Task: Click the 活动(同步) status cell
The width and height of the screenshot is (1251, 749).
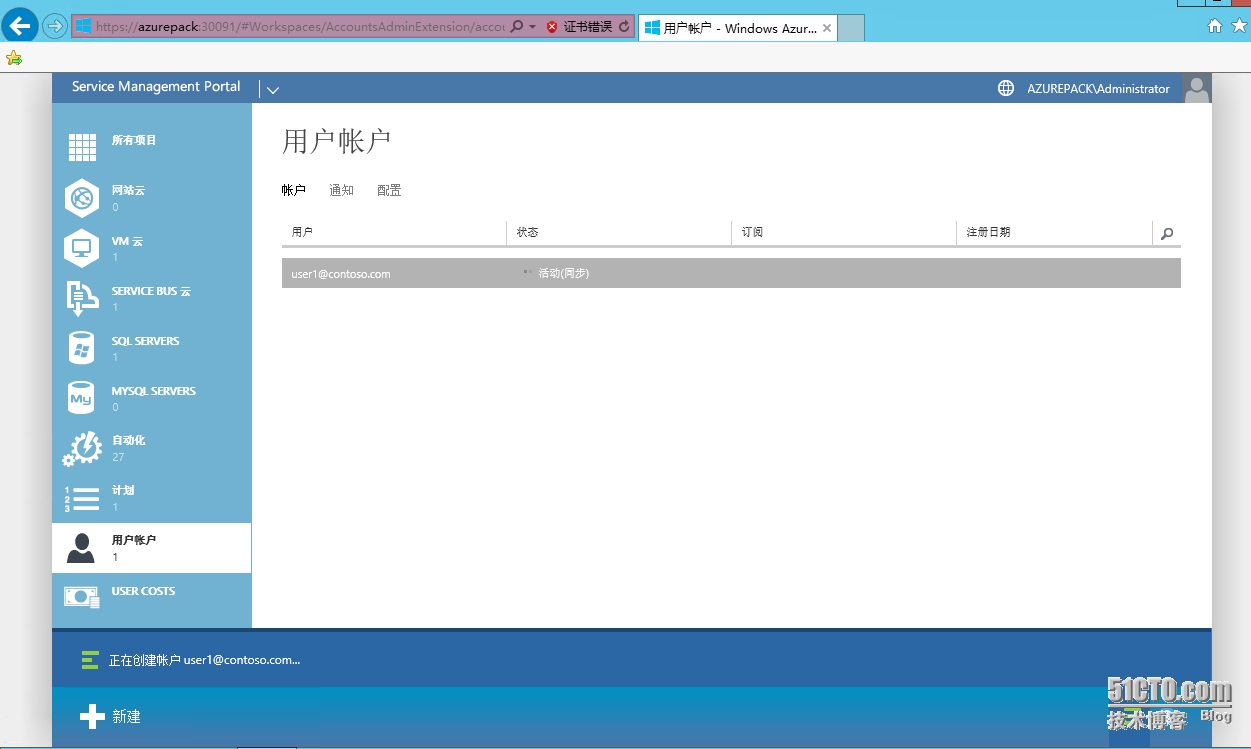Action: point(563,273)
